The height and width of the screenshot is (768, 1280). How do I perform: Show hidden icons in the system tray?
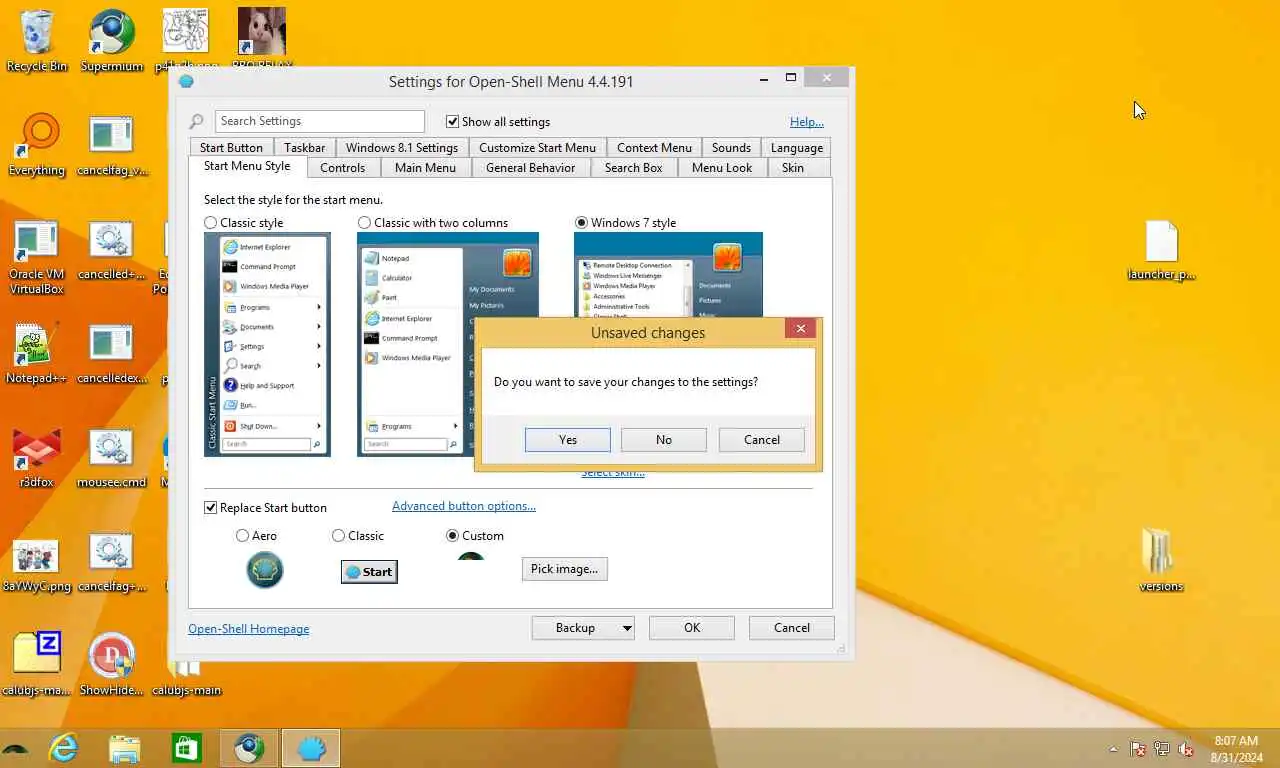click(1113, 749)
